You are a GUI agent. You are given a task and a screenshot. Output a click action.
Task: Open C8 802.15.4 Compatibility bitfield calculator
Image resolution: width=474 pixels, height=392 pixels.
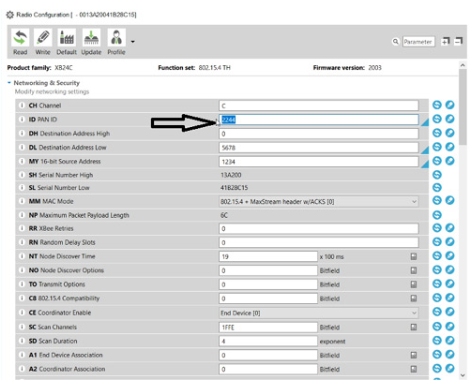coord(414,298)
